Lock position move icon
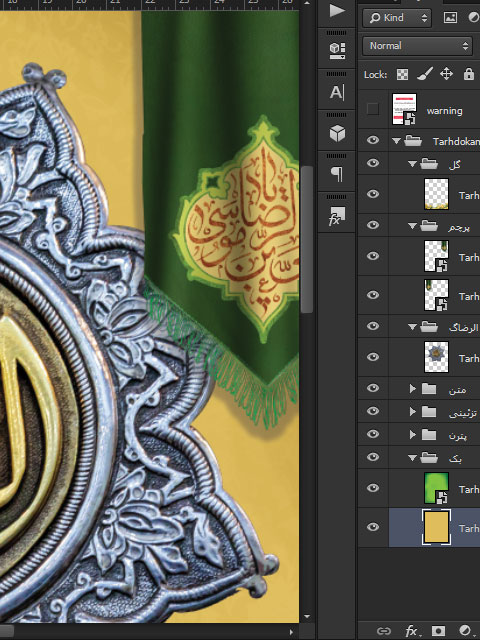The width and height of the screenshot is (480, 640). point(446,74)
